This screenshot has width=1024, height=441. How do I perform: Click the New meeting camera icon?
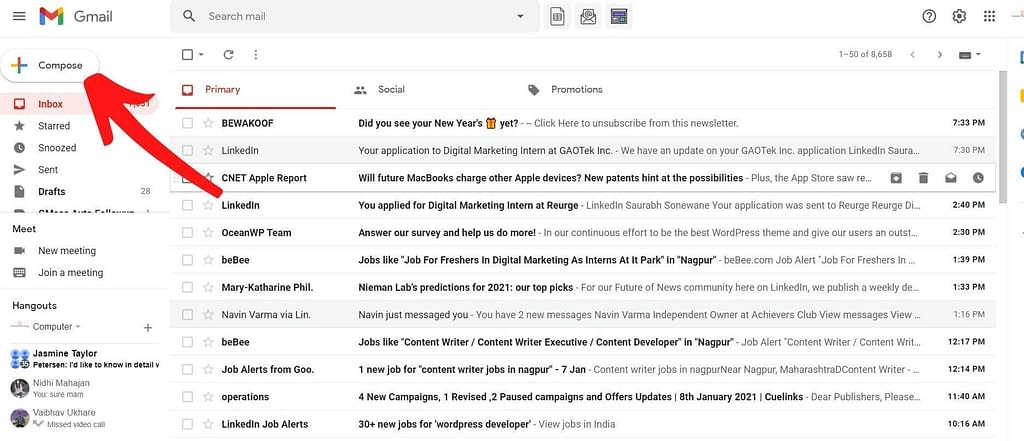pyautogui.click(x=20, y=251)
